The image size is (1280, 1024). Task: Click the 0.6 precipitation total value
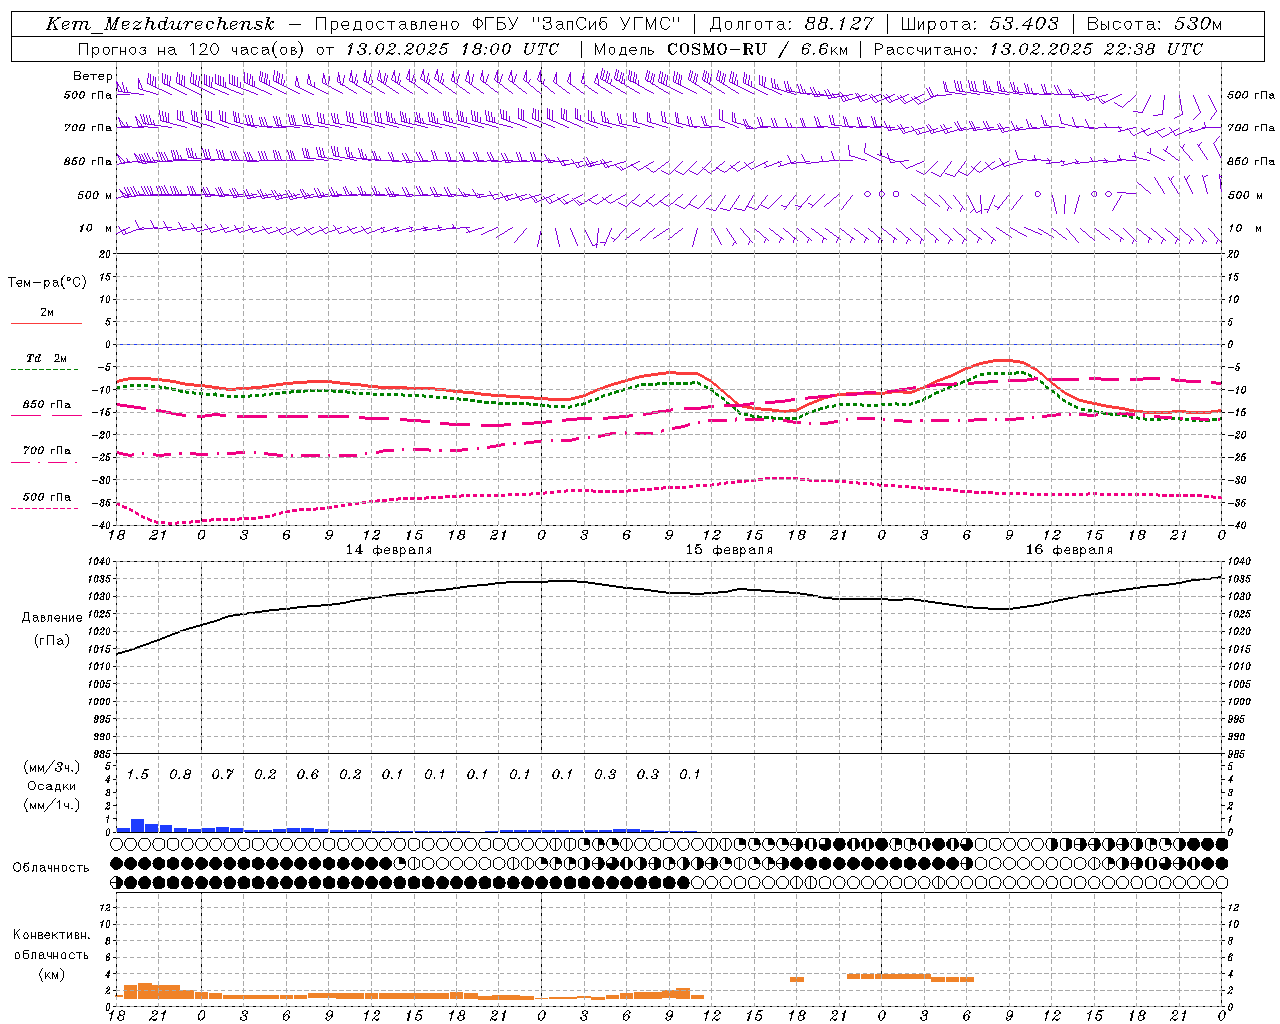pos(308,774)
